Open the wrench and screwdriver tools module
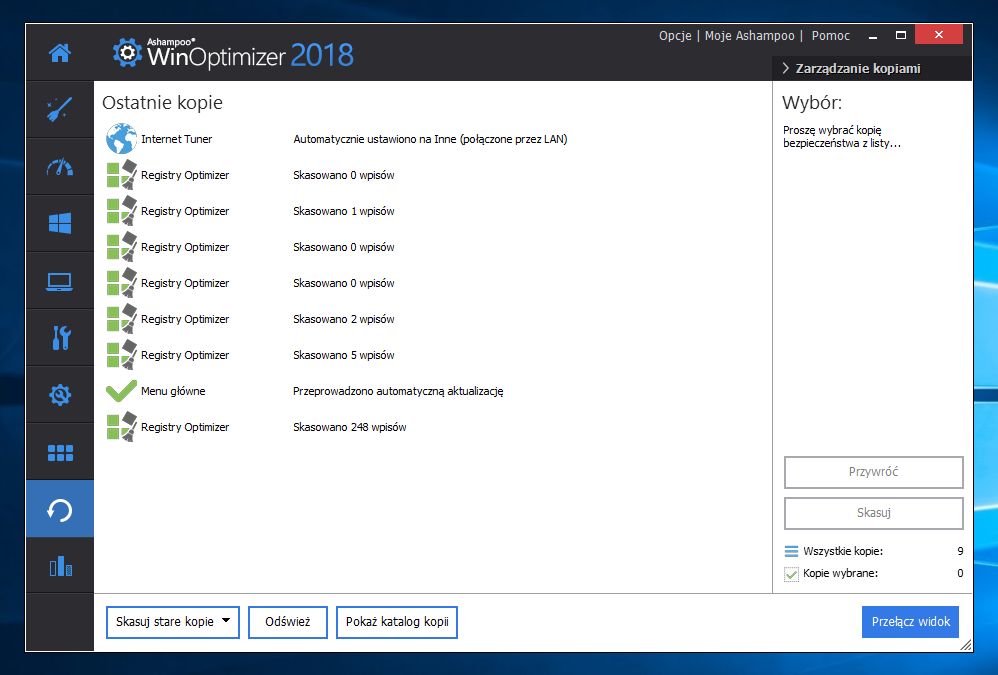998x675 pixels. (60, 338)
